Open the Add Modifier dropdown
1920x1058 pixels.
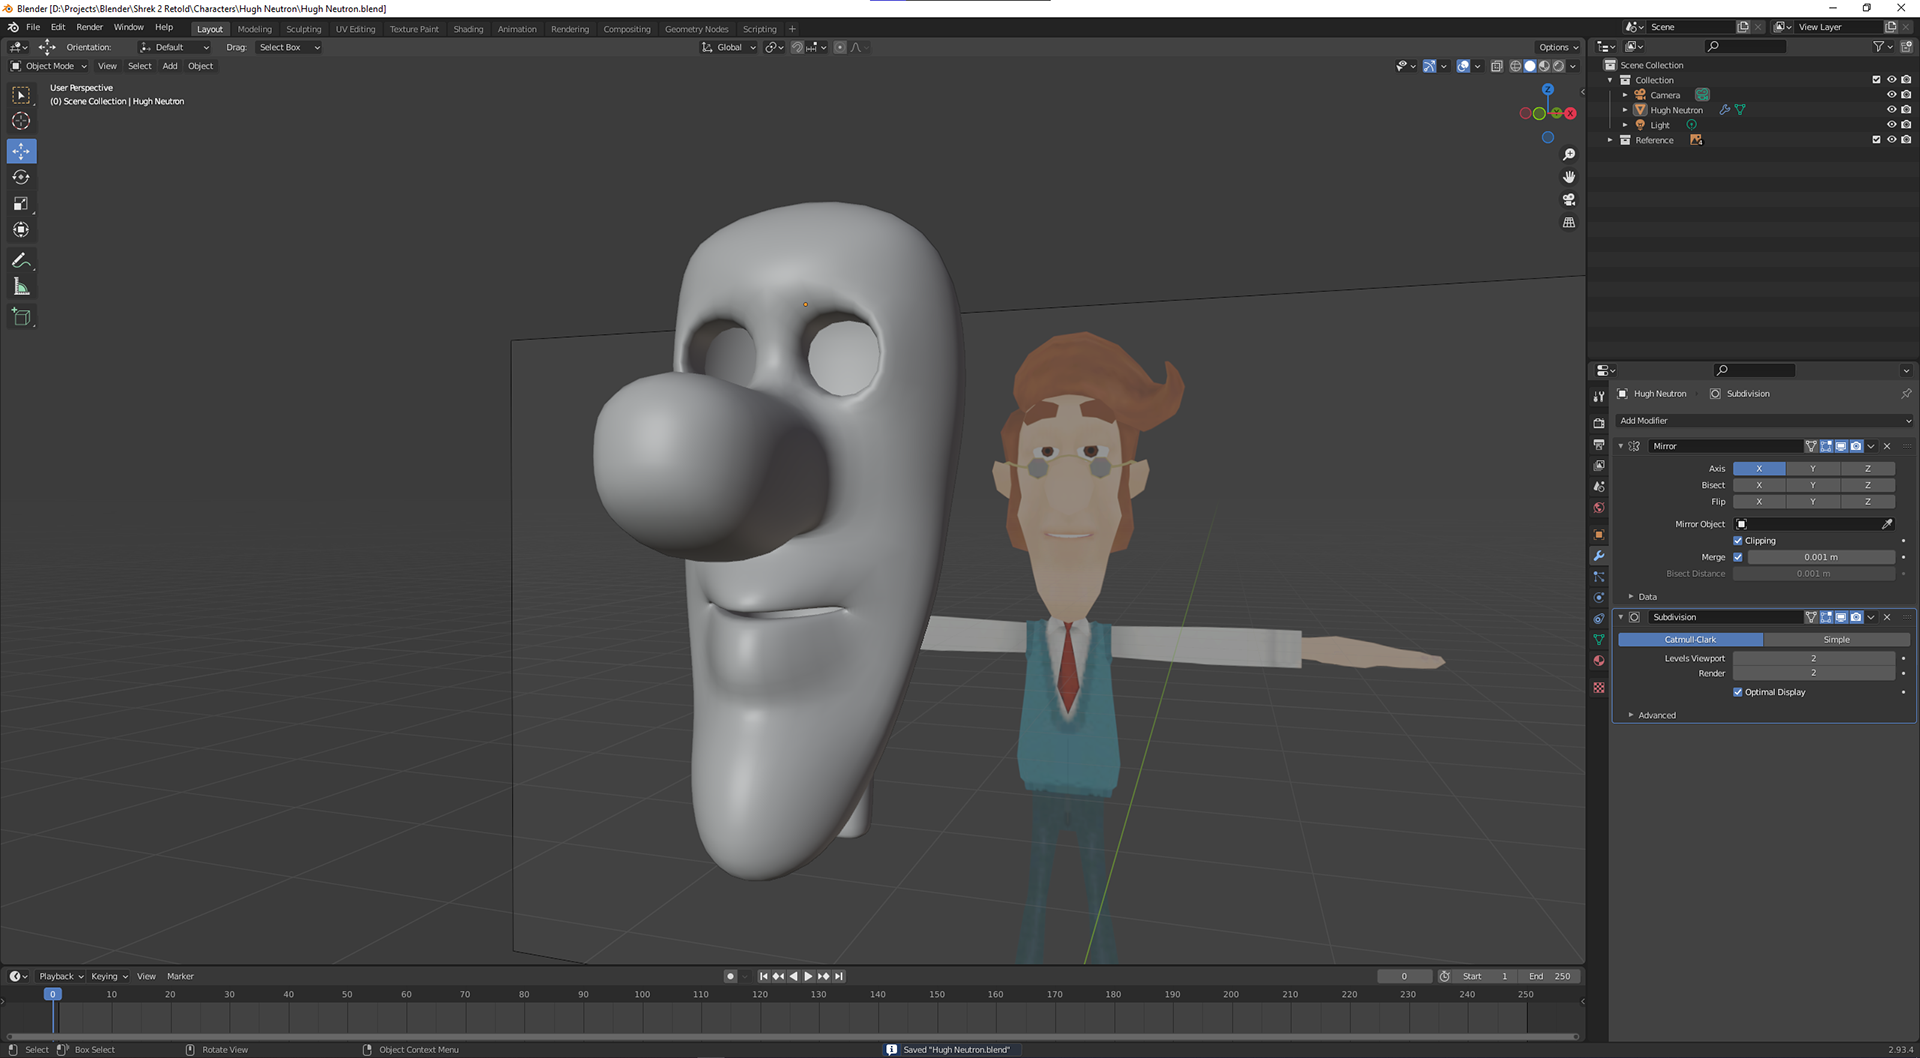pyautogui.click(x=1764, y=421)
